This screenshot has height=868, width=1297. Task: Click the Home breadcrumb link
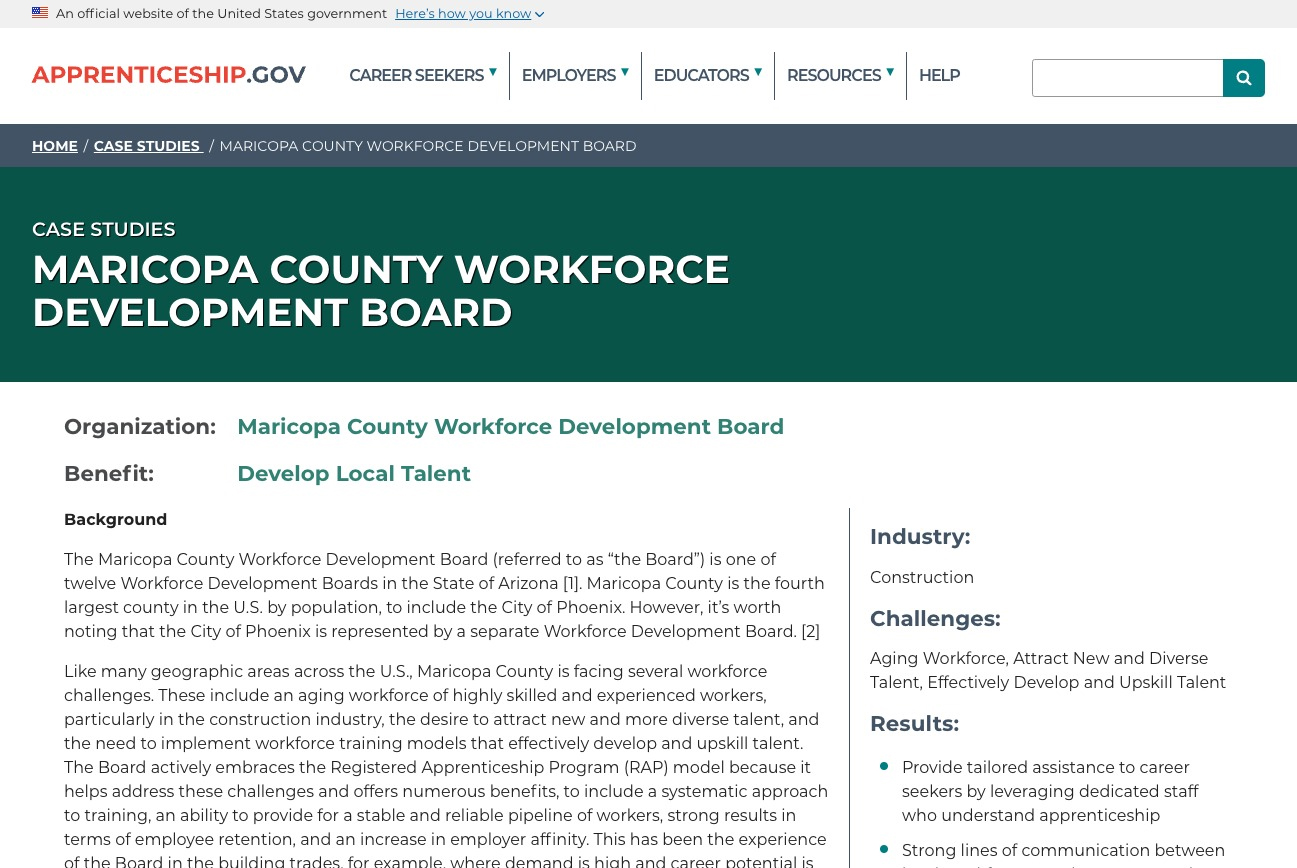coord(55,146)
